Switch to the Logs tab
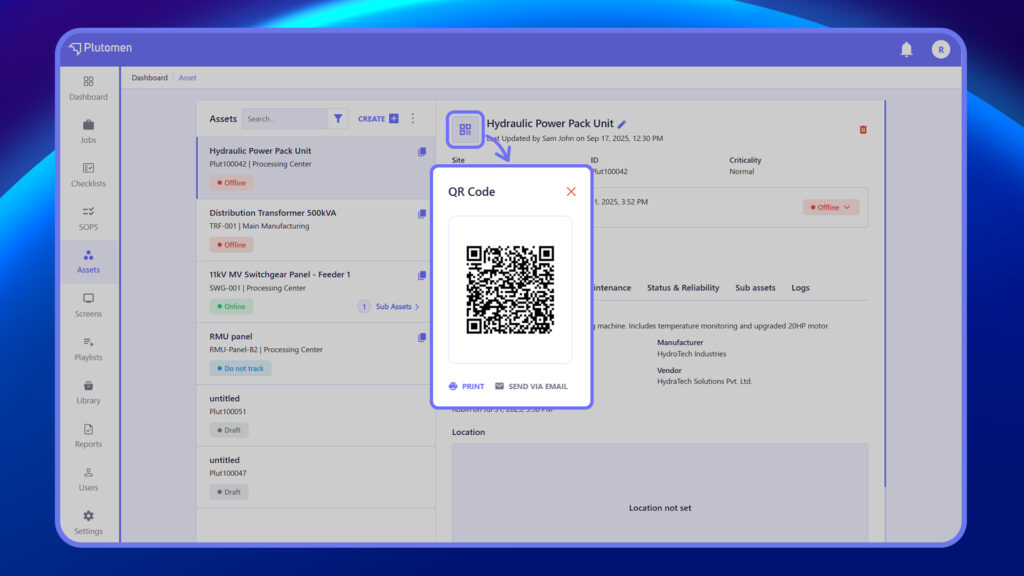1024x576 pixels. tap(800, 287)
